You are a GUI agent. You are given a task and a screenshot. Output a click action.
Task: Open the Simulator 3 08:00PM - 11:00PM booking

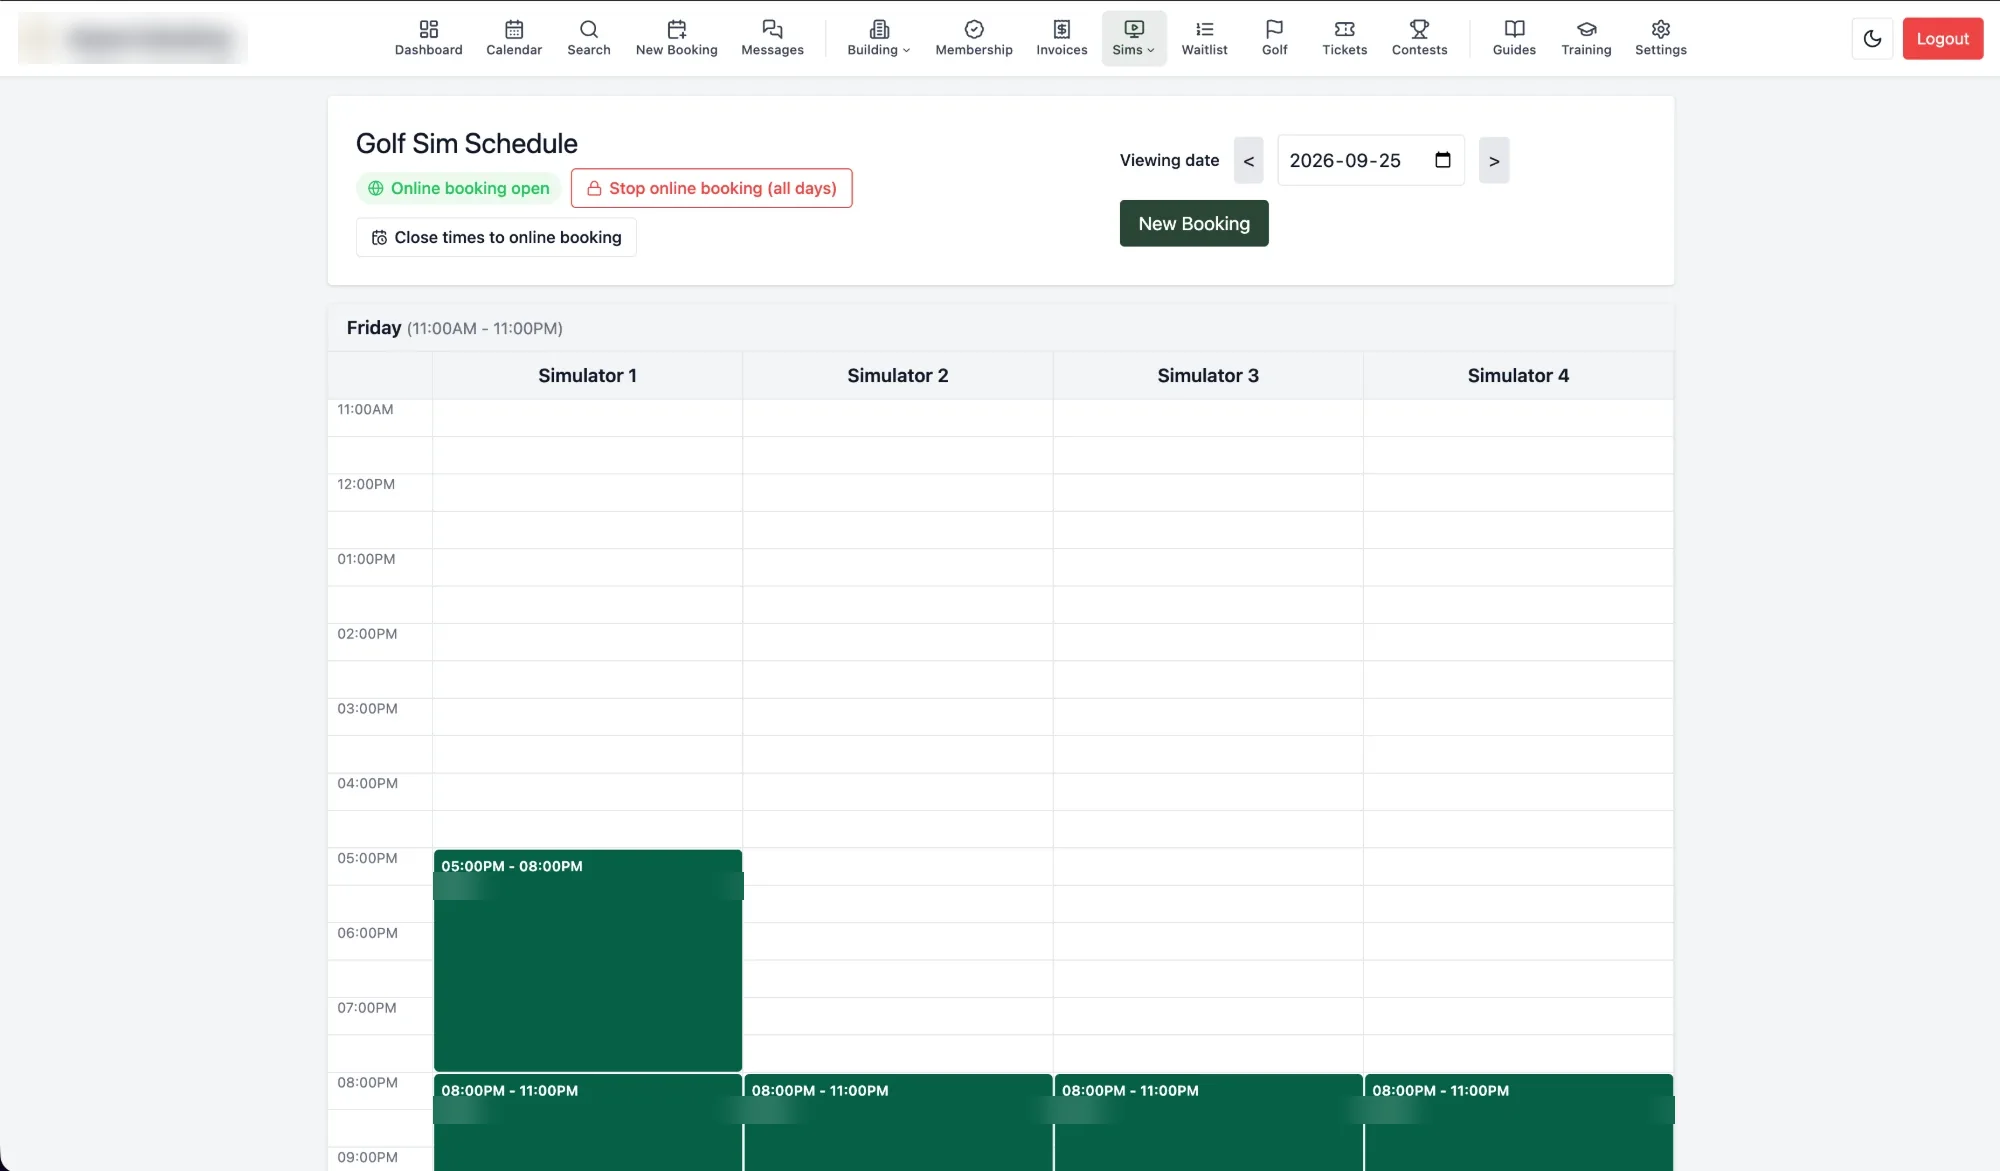[1208, 1122]
